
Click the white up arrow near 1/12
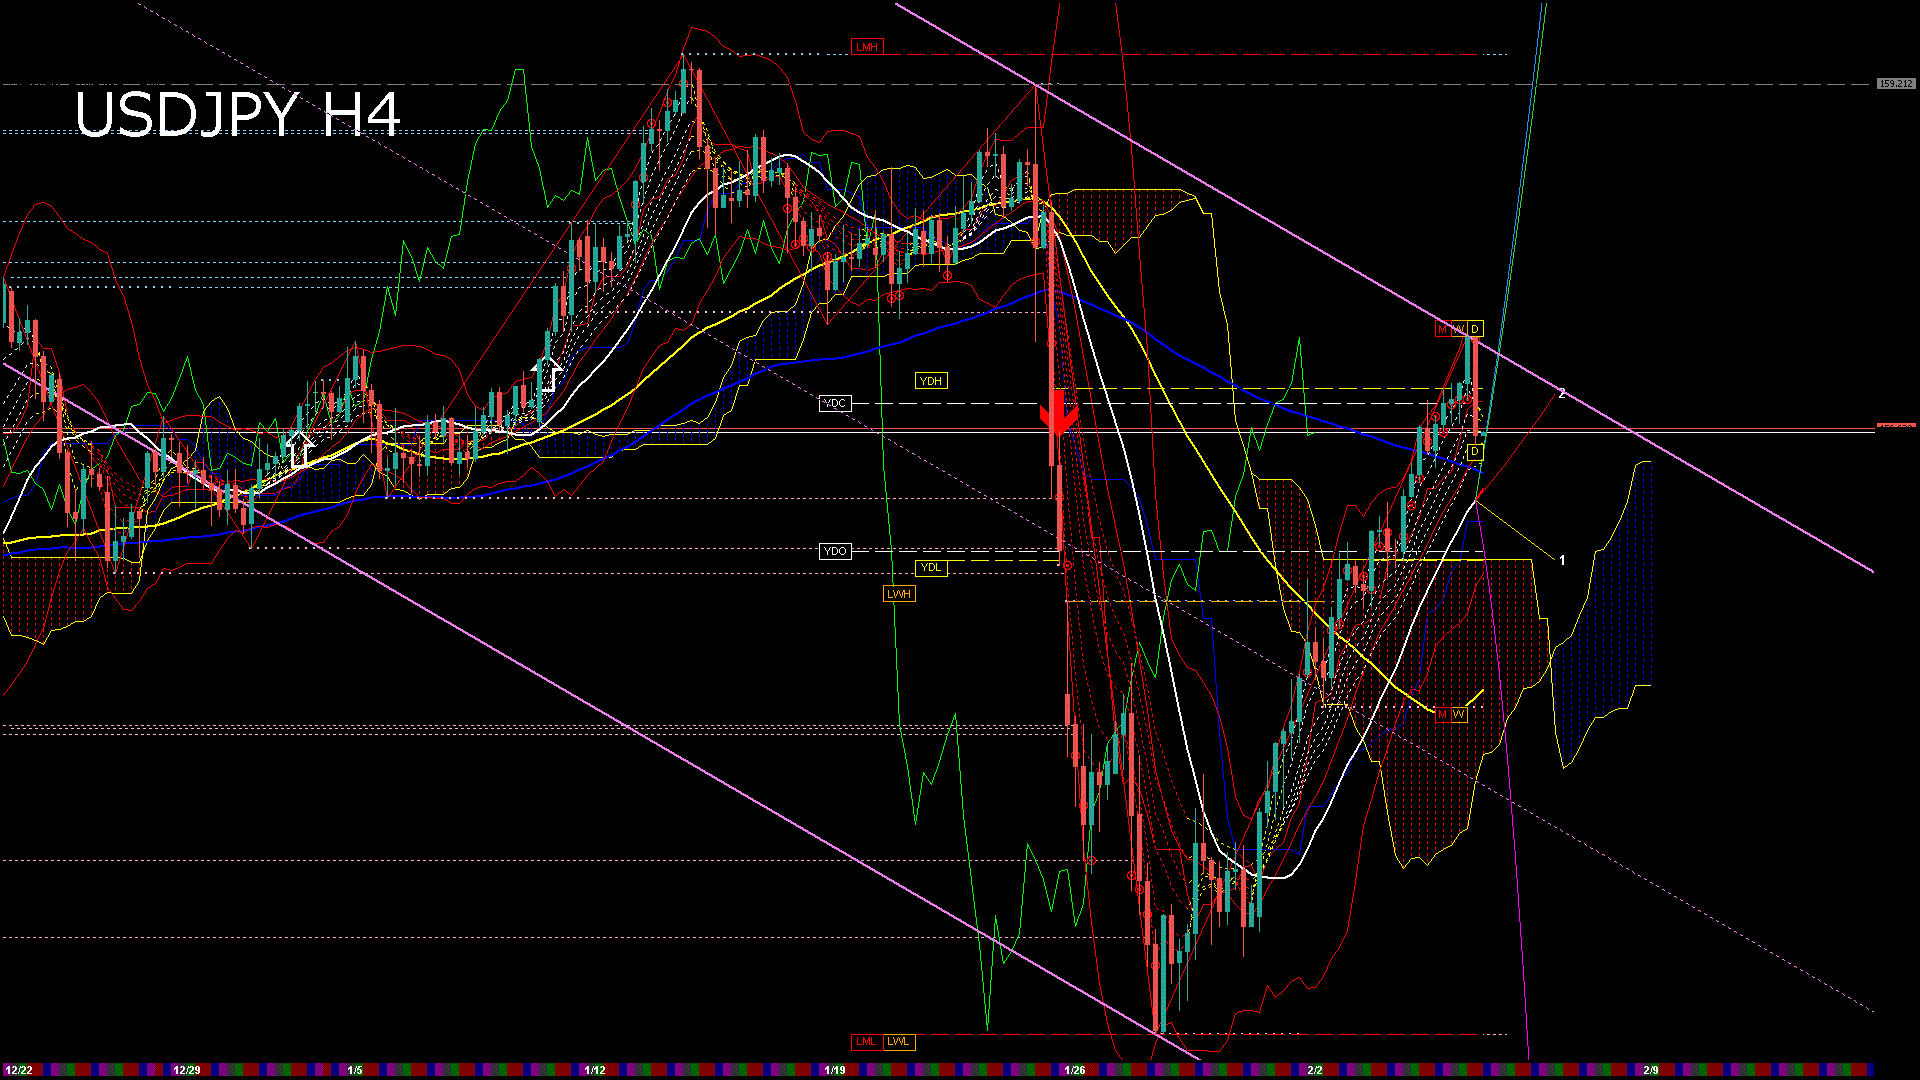(546, 374)
